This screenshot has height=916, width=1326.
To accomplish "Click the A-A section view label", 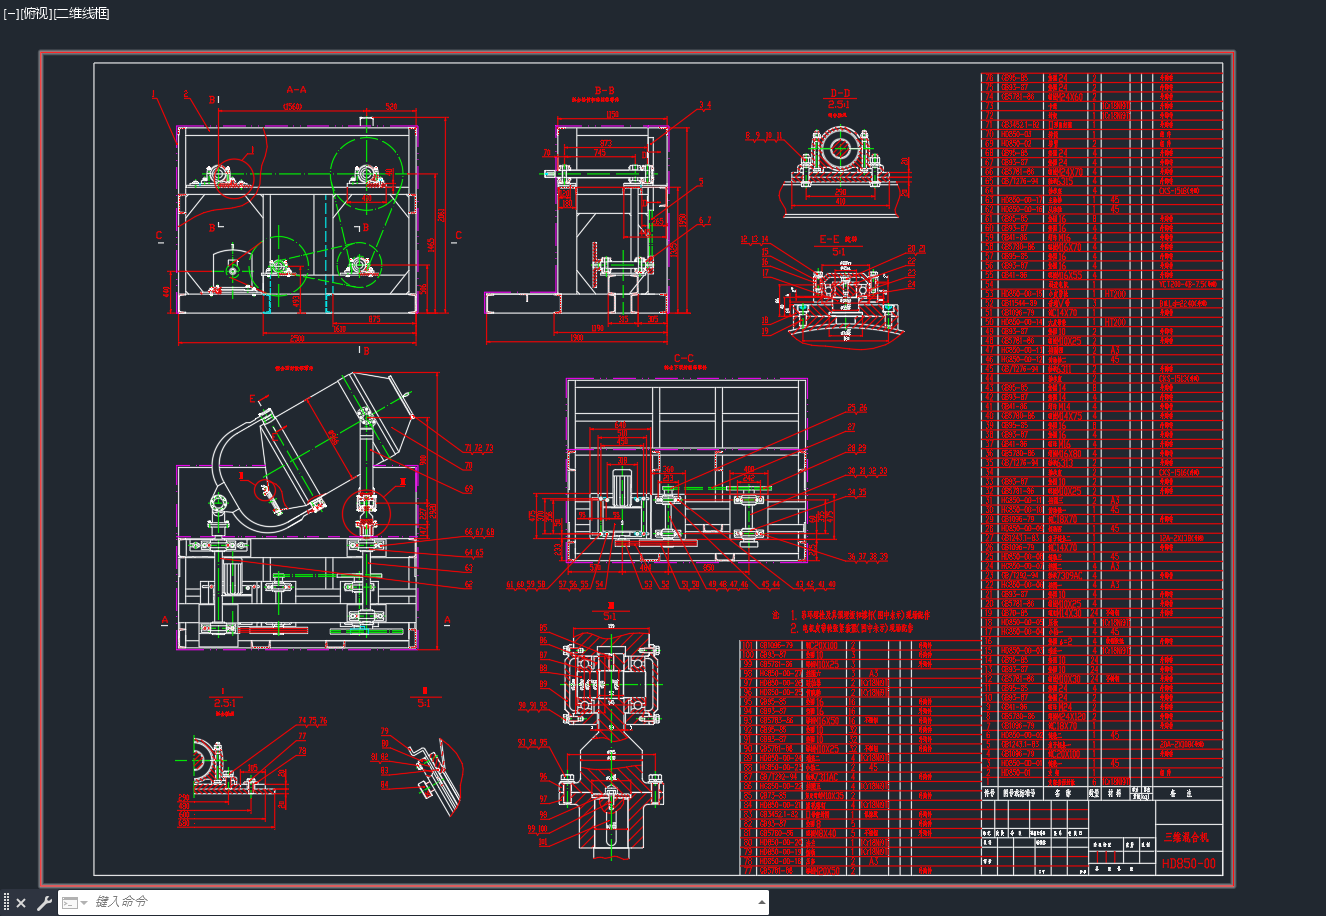I will pyautogui.click(x=296, y=89).
